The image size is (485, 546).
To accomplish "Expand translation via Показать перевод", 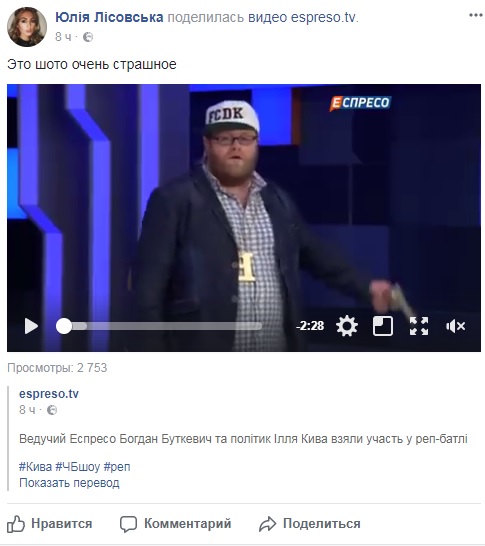I will coord(69,483).
